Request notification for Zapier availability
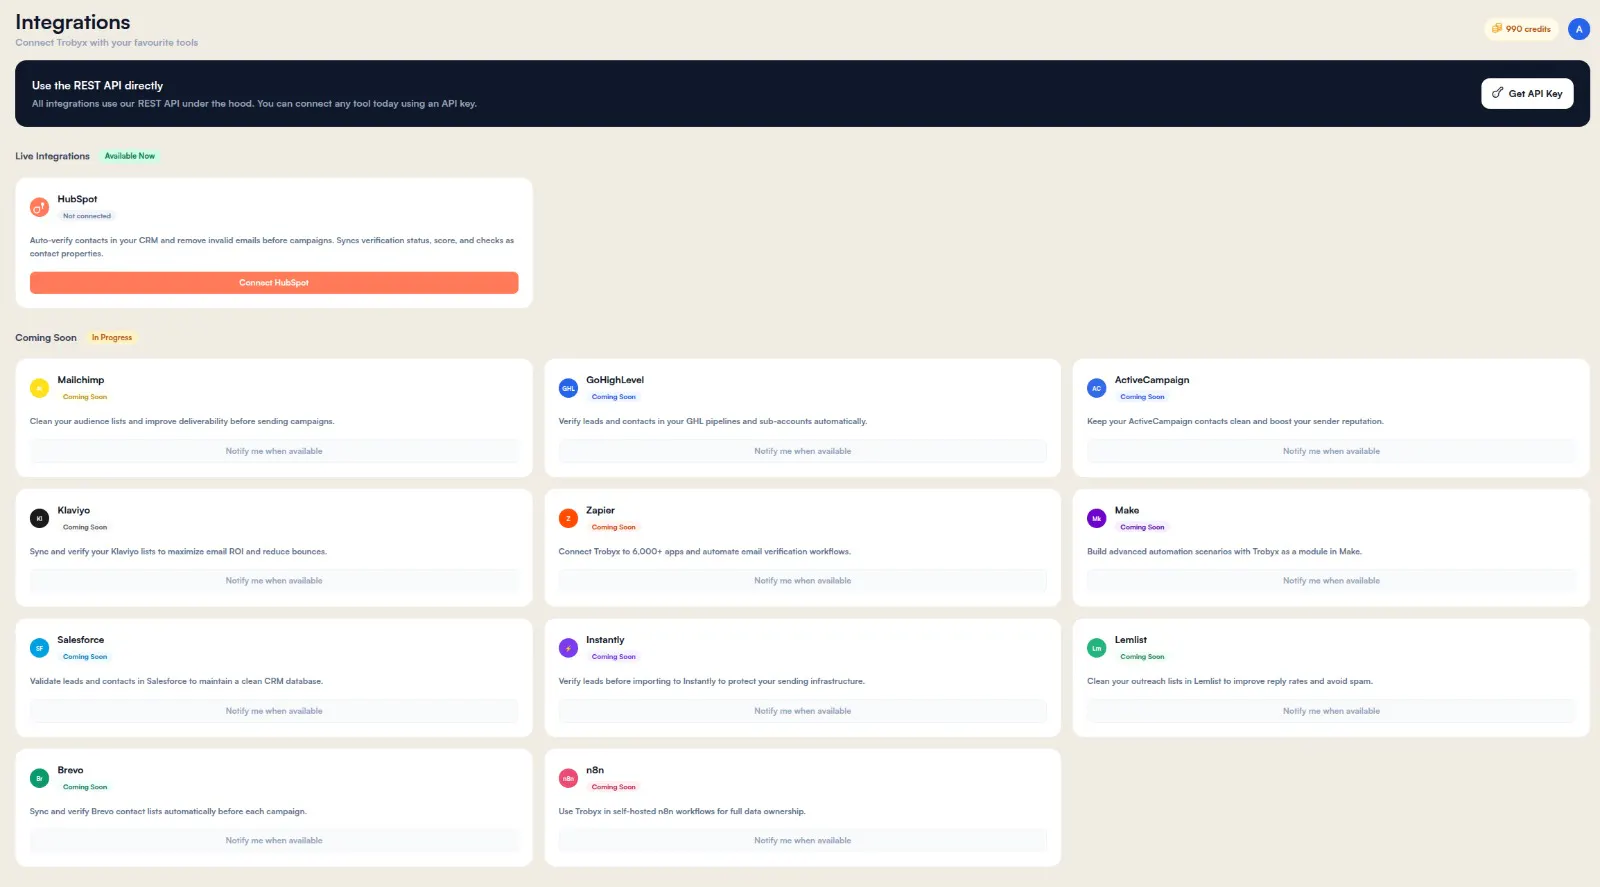1600x887 pixels. 803,581
